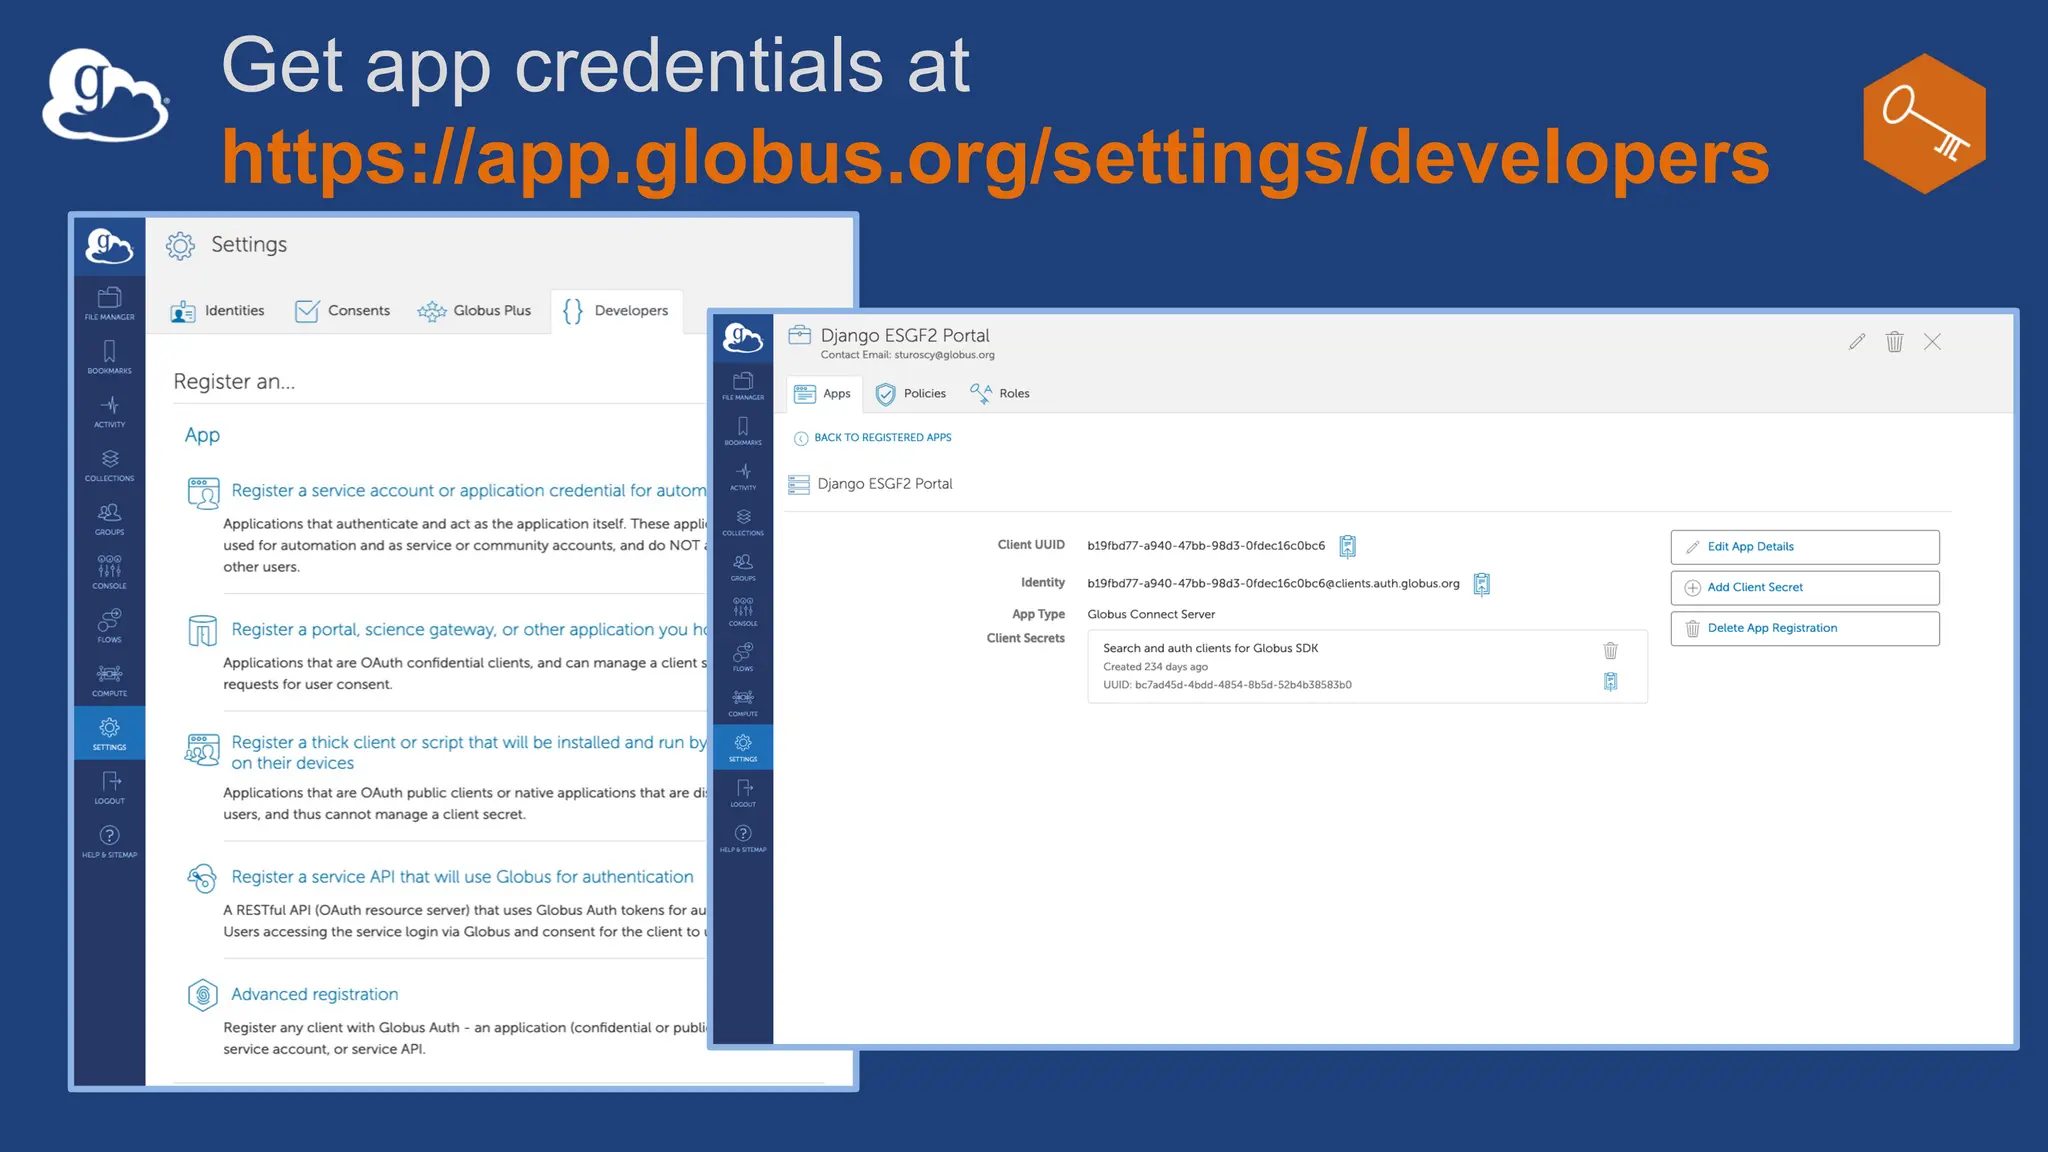
Task: Open Bookmarks in Settings window sidebar
Action: pos(109,357)
